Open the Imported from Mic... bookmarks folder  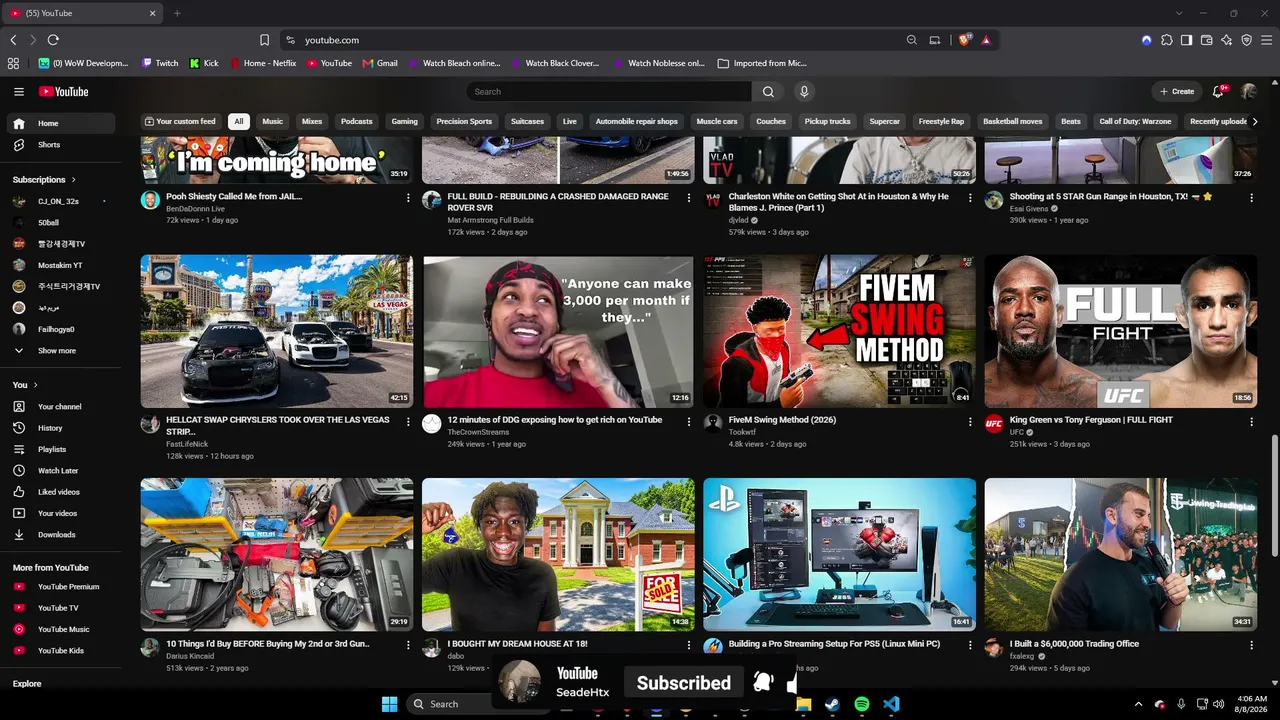pos(762,63)
